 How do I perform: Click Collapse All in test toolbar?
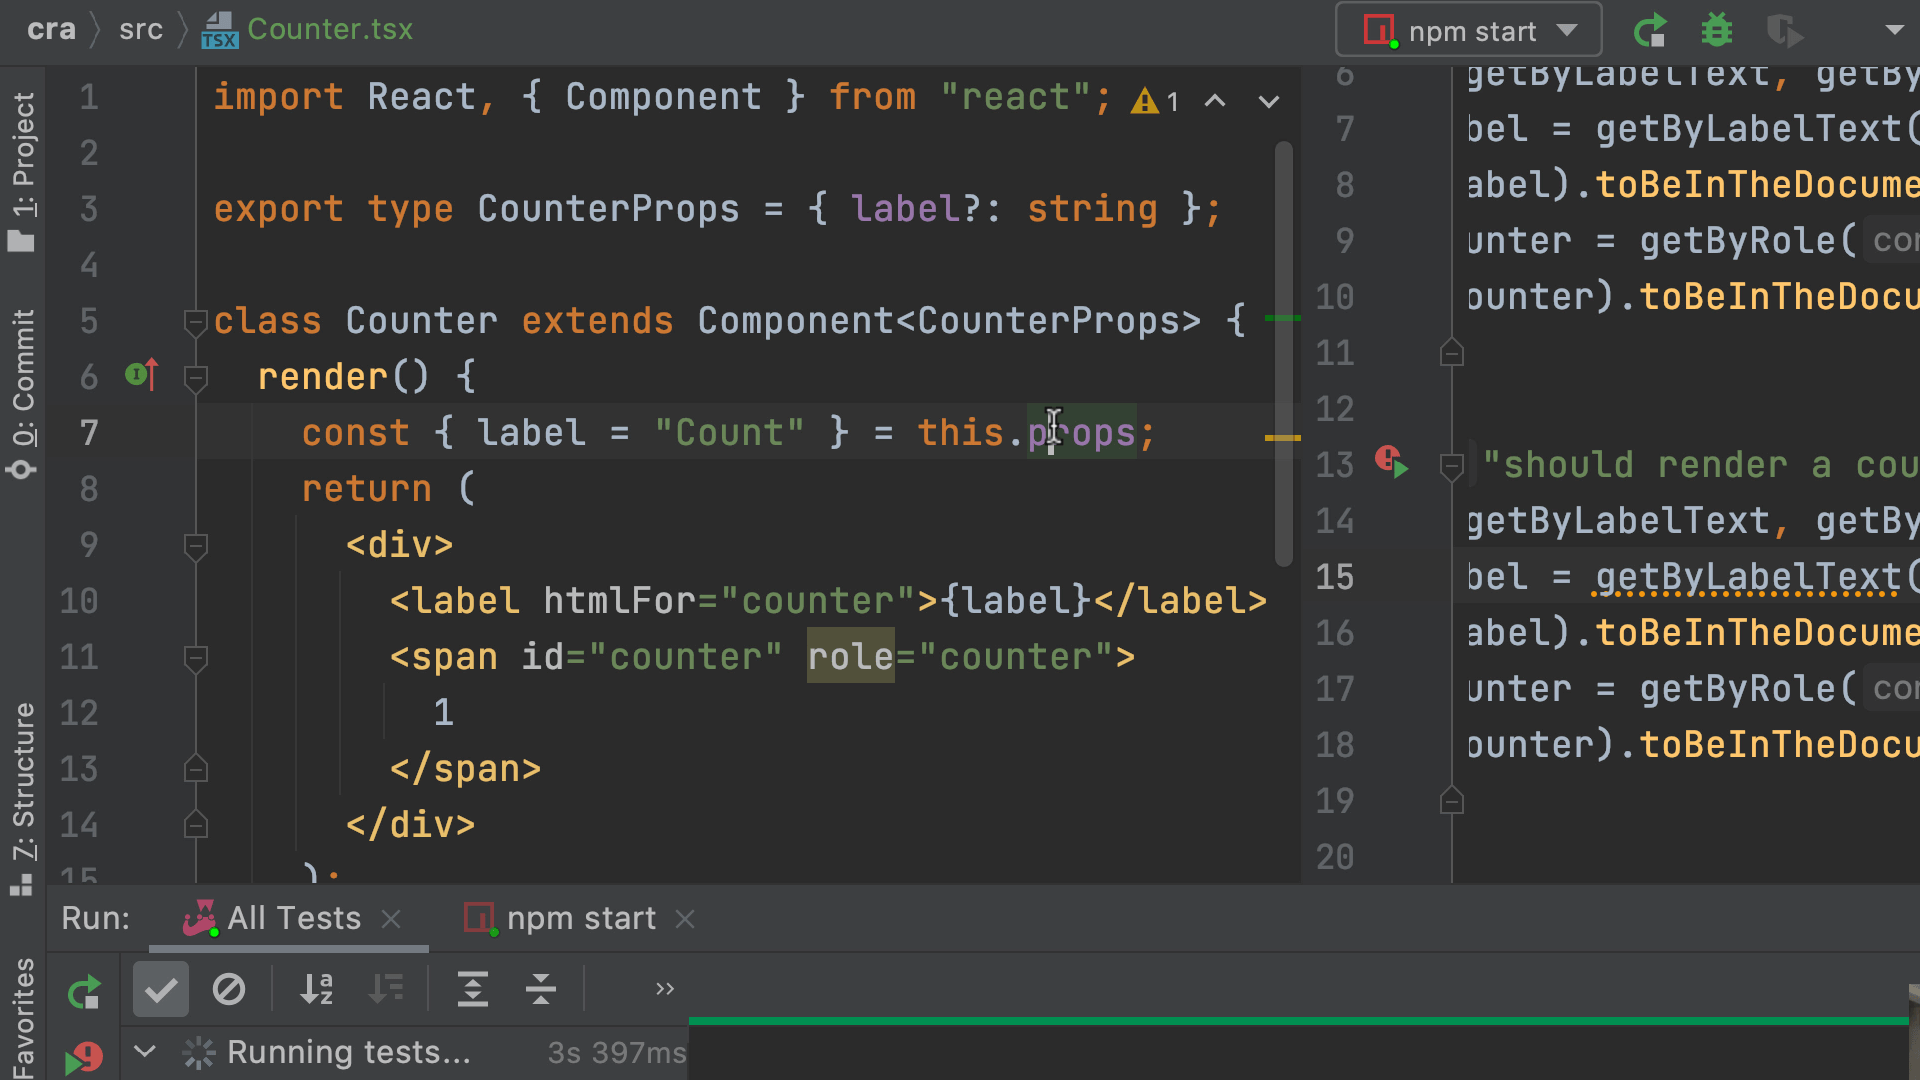541,990
